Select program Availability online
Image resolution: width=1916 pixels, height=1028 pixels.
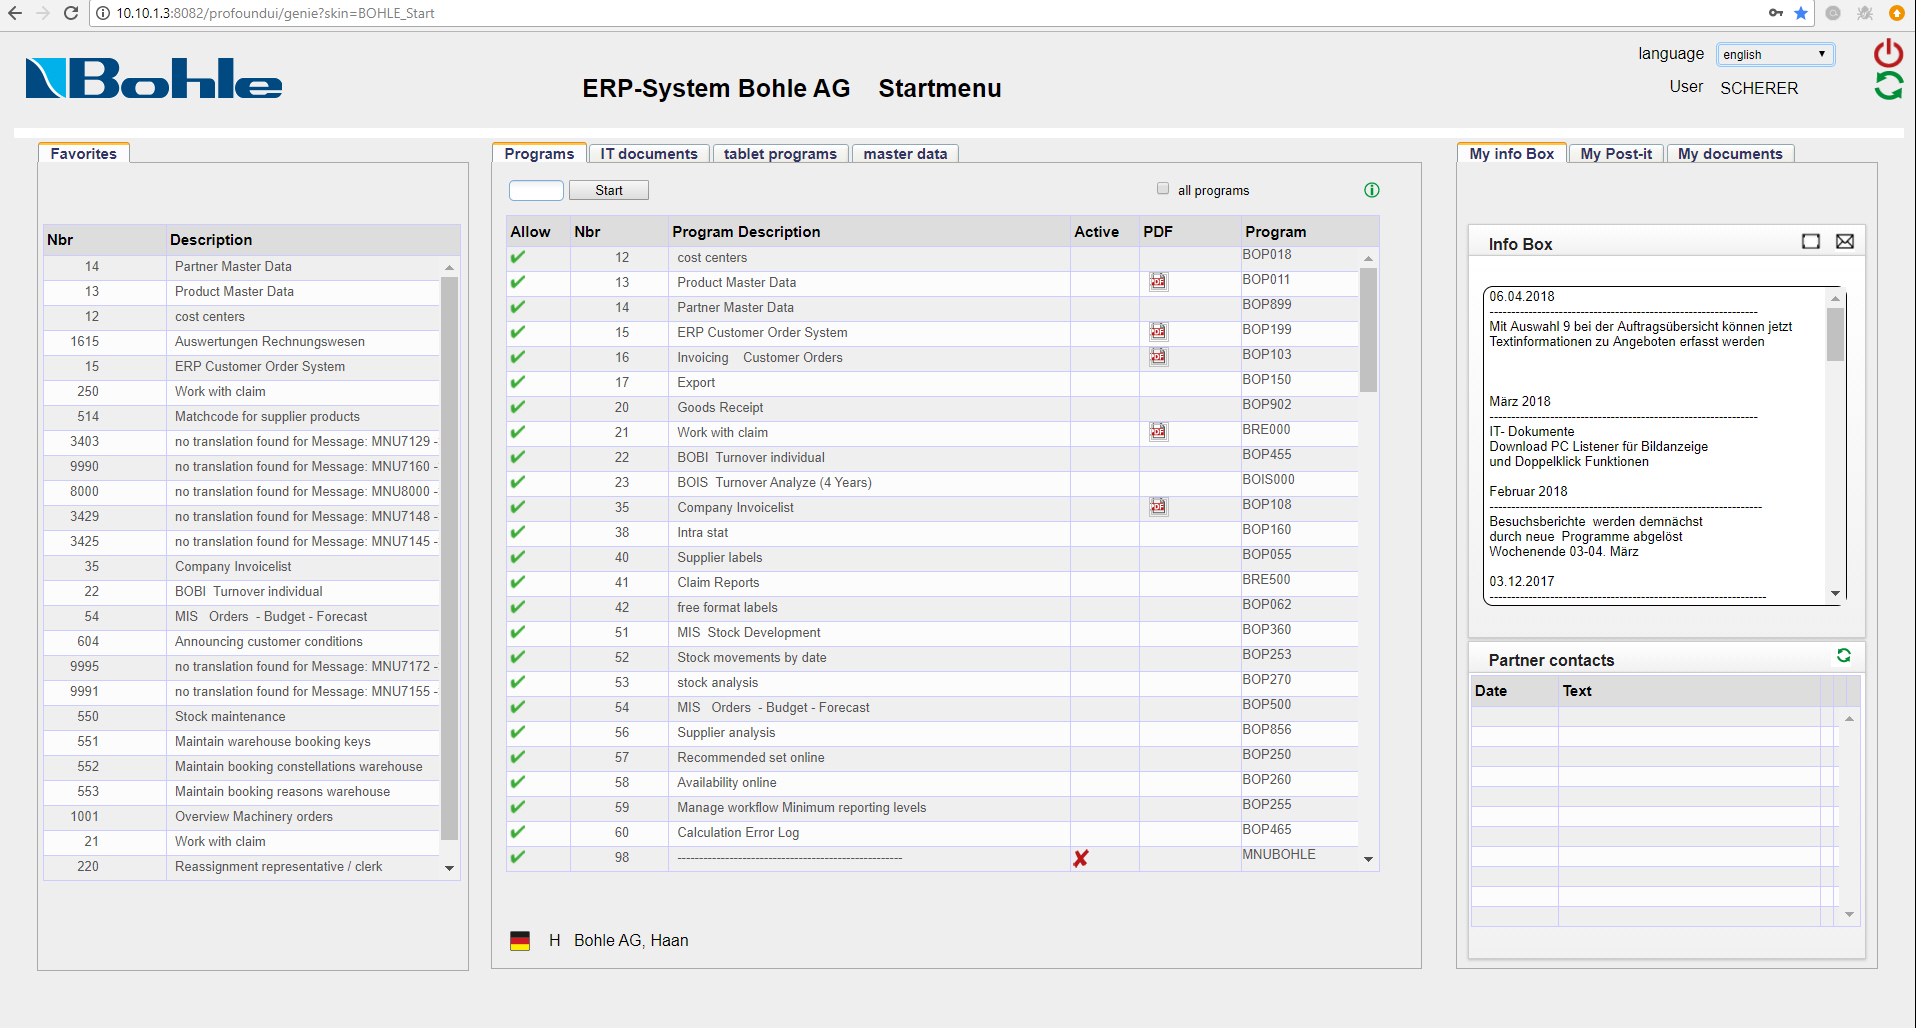click(x=932, y=782)
